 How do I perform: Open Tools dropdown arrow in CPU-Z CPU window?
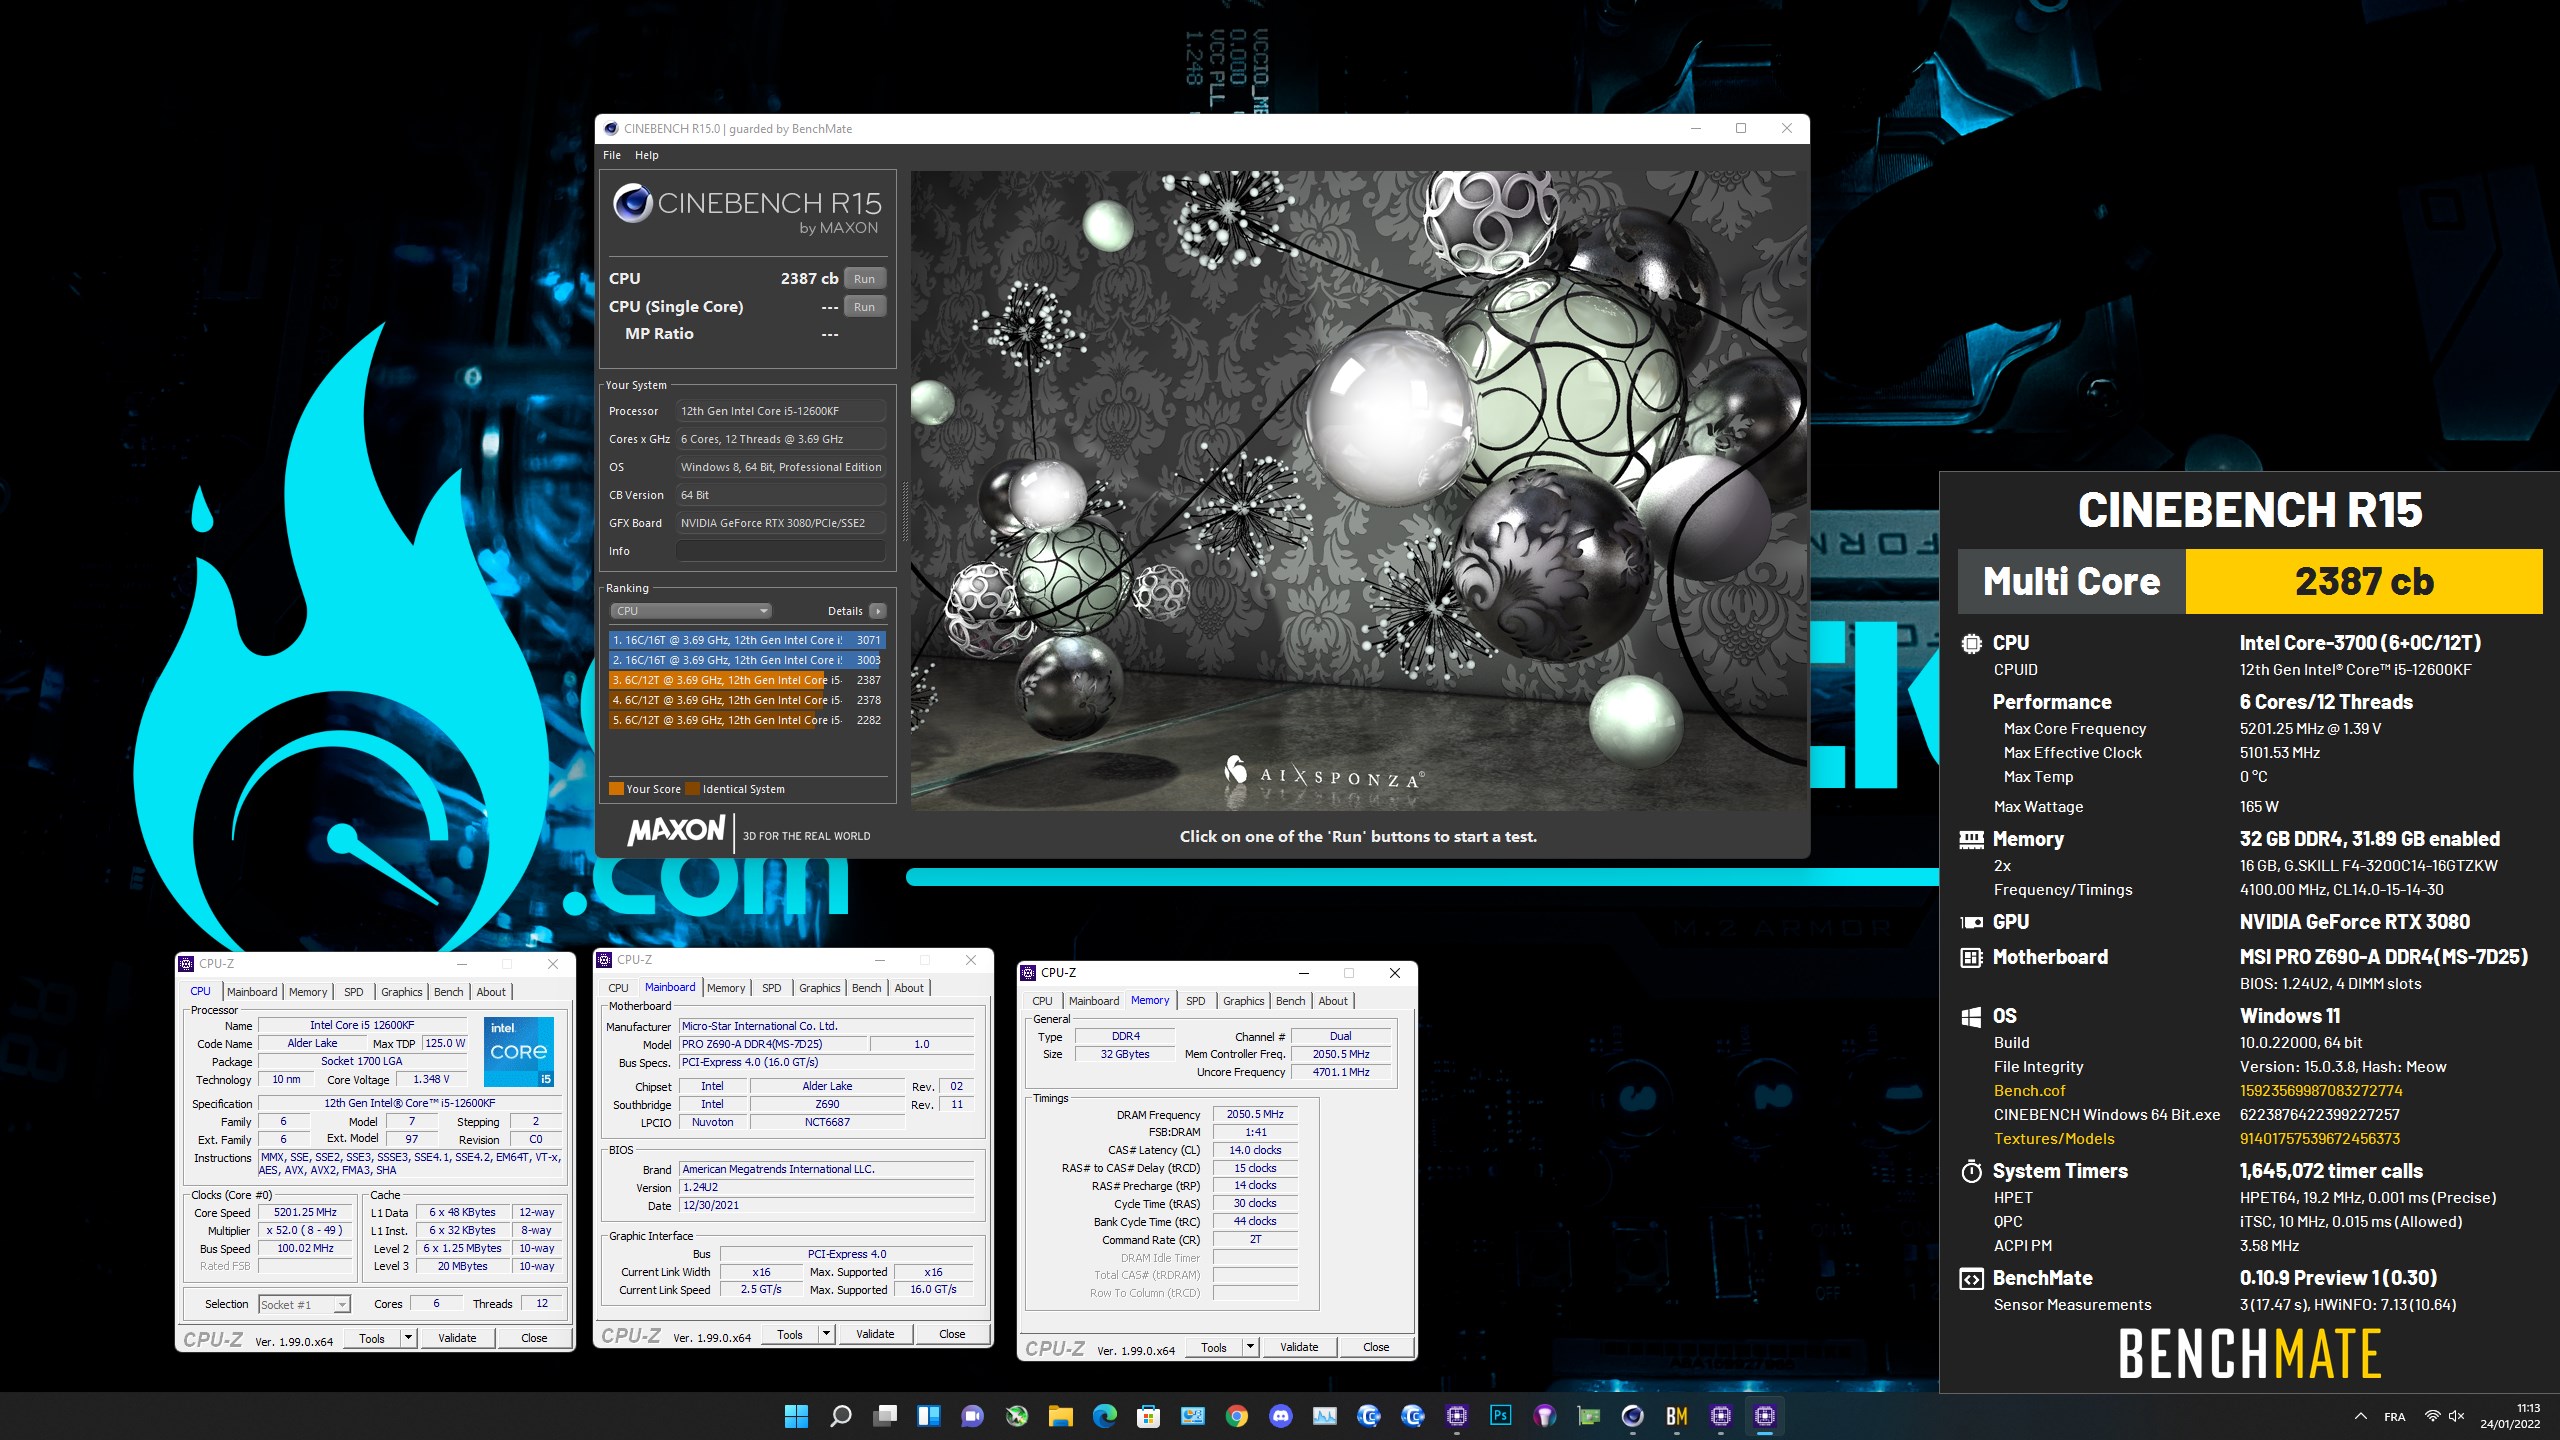point(408,1338)
